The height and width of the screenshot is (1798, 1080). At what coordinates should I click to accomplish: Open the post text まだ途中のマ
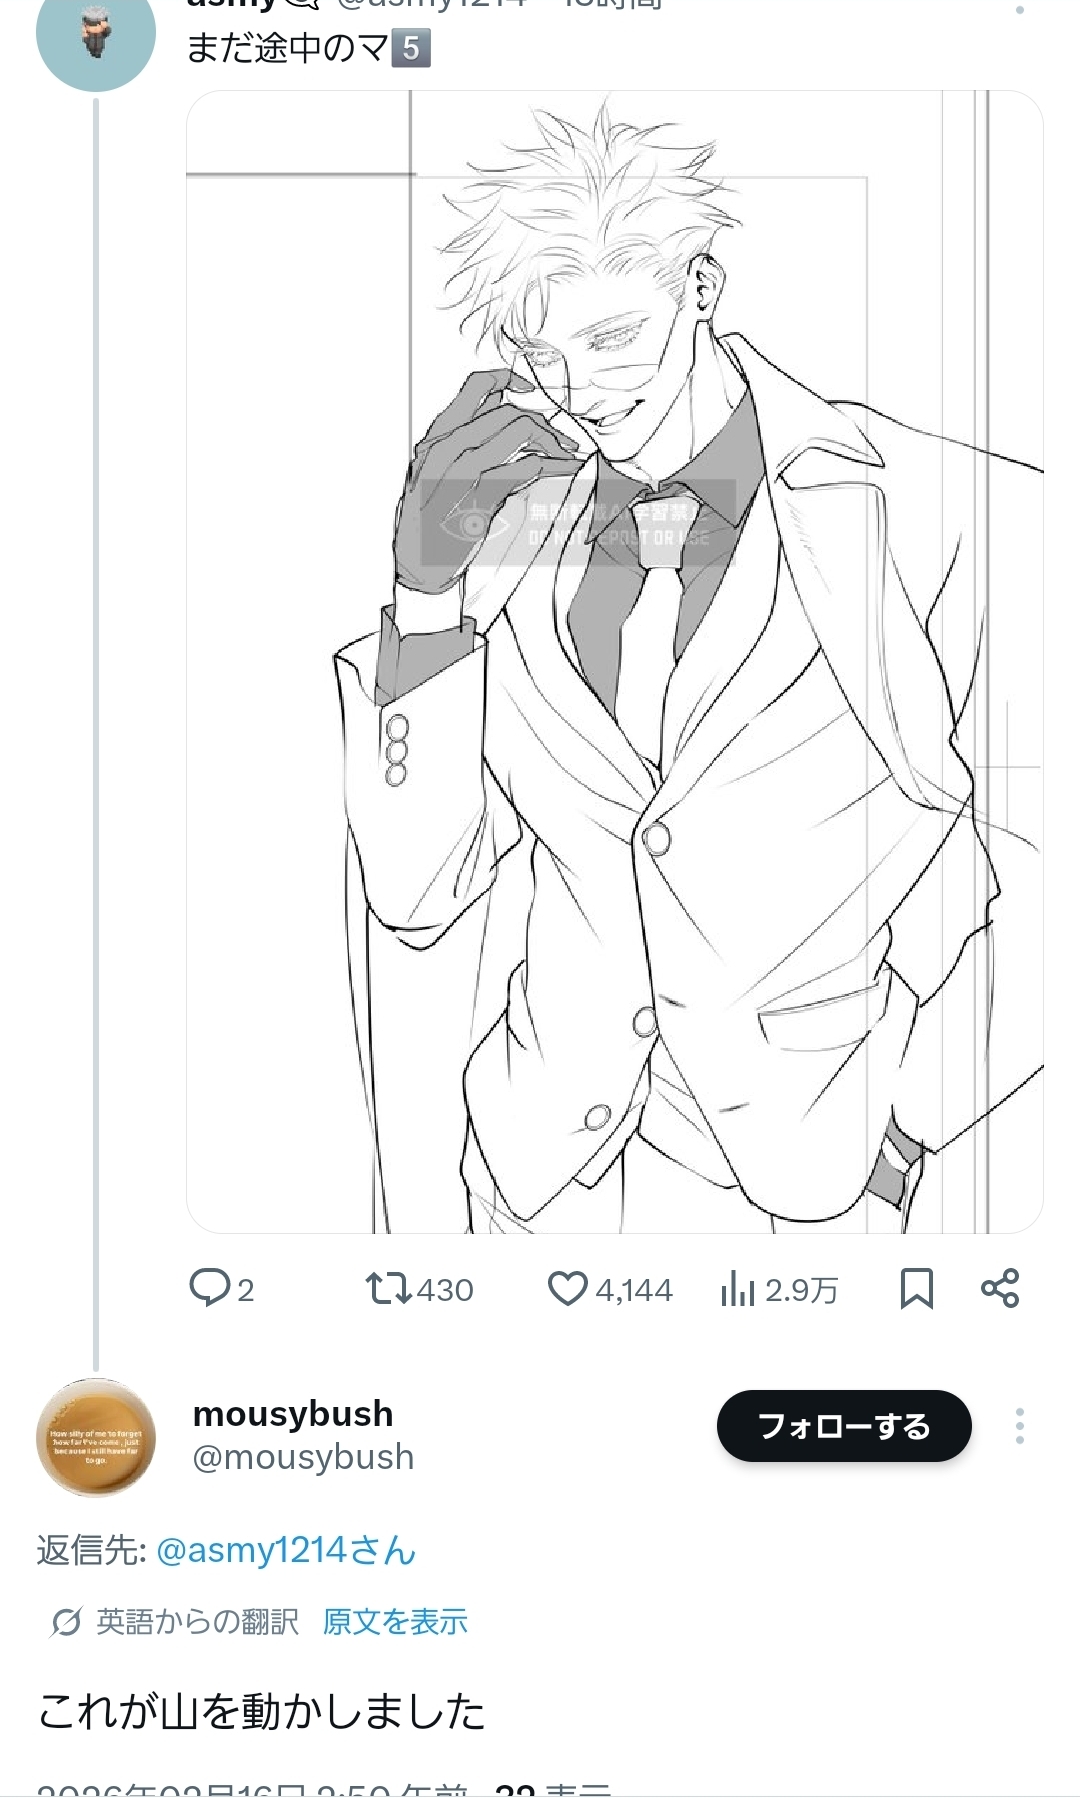[x=288, y=48]
